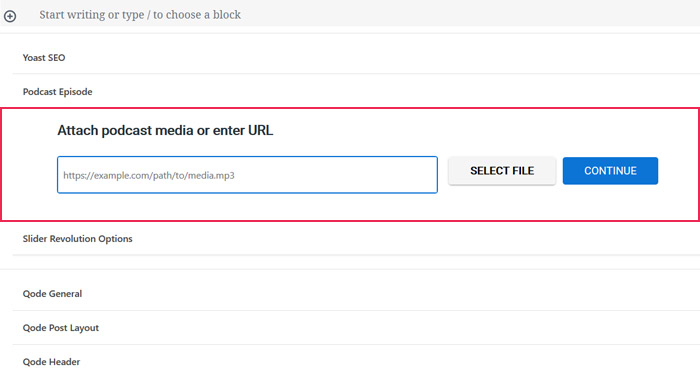Click the SELECT FILE button
700x375 pixels.
pyautogui.click(x=502, y=171)
